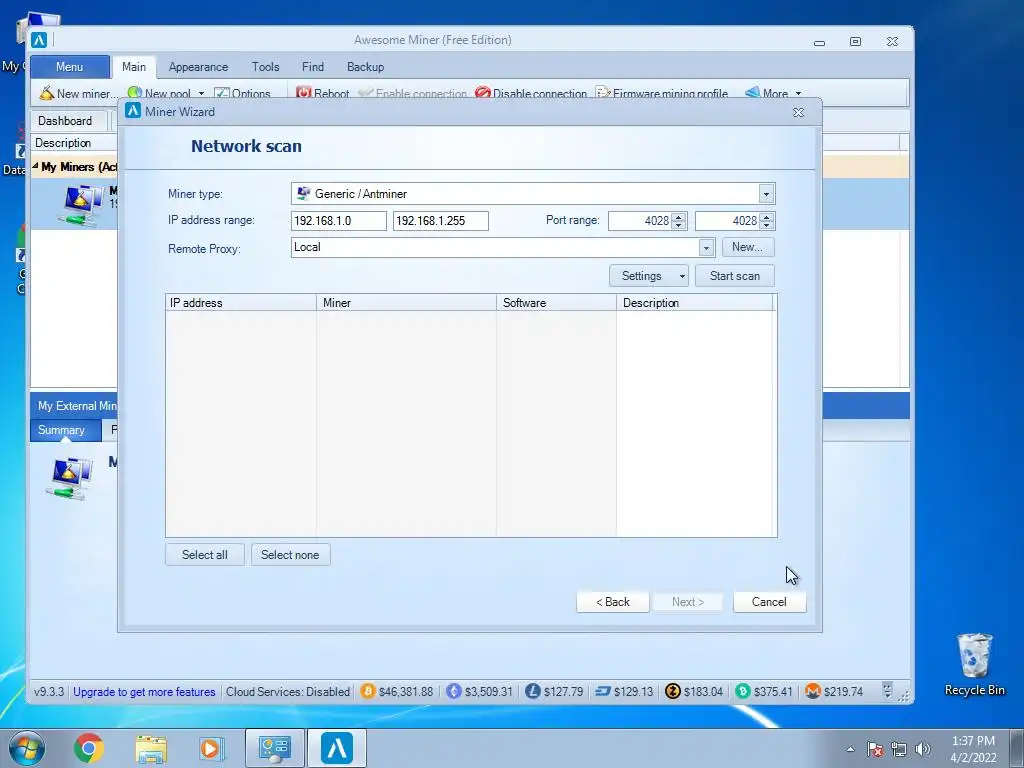Start the network scan
Viewport: 1024px width, 768px height.
point(735,276)
